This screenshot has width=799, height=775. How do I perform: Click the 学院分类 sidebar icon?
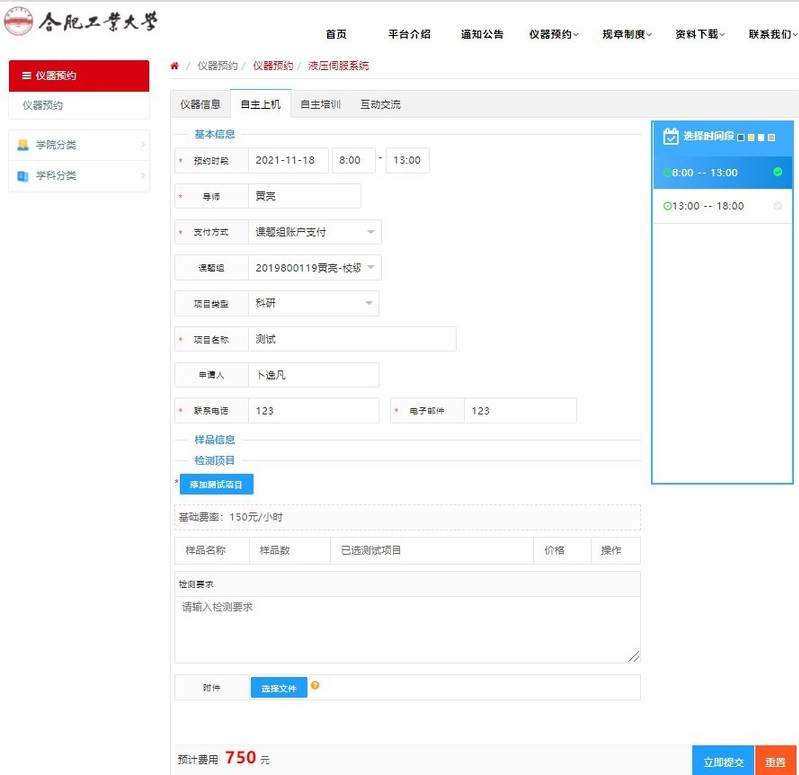tap(23, 145)
